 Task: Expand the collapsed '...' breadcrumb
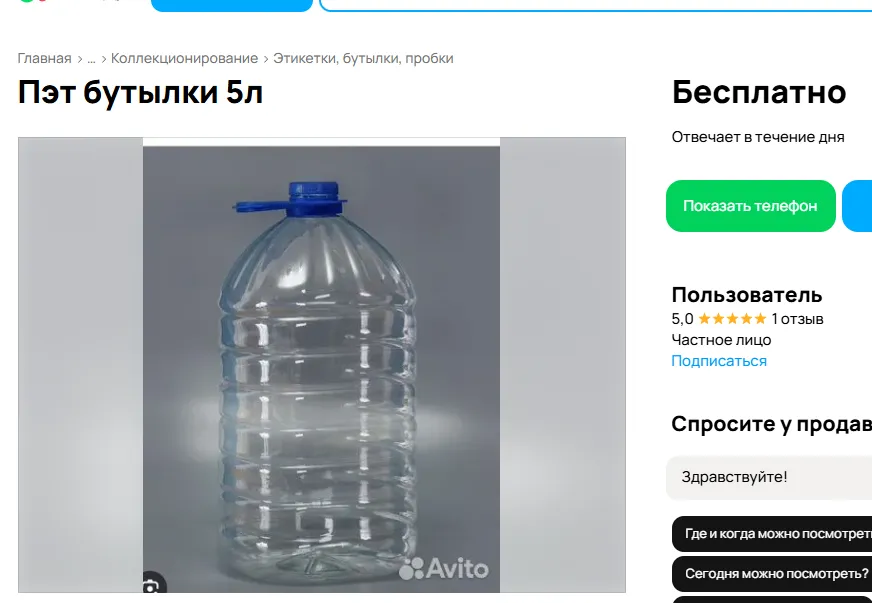91,58
